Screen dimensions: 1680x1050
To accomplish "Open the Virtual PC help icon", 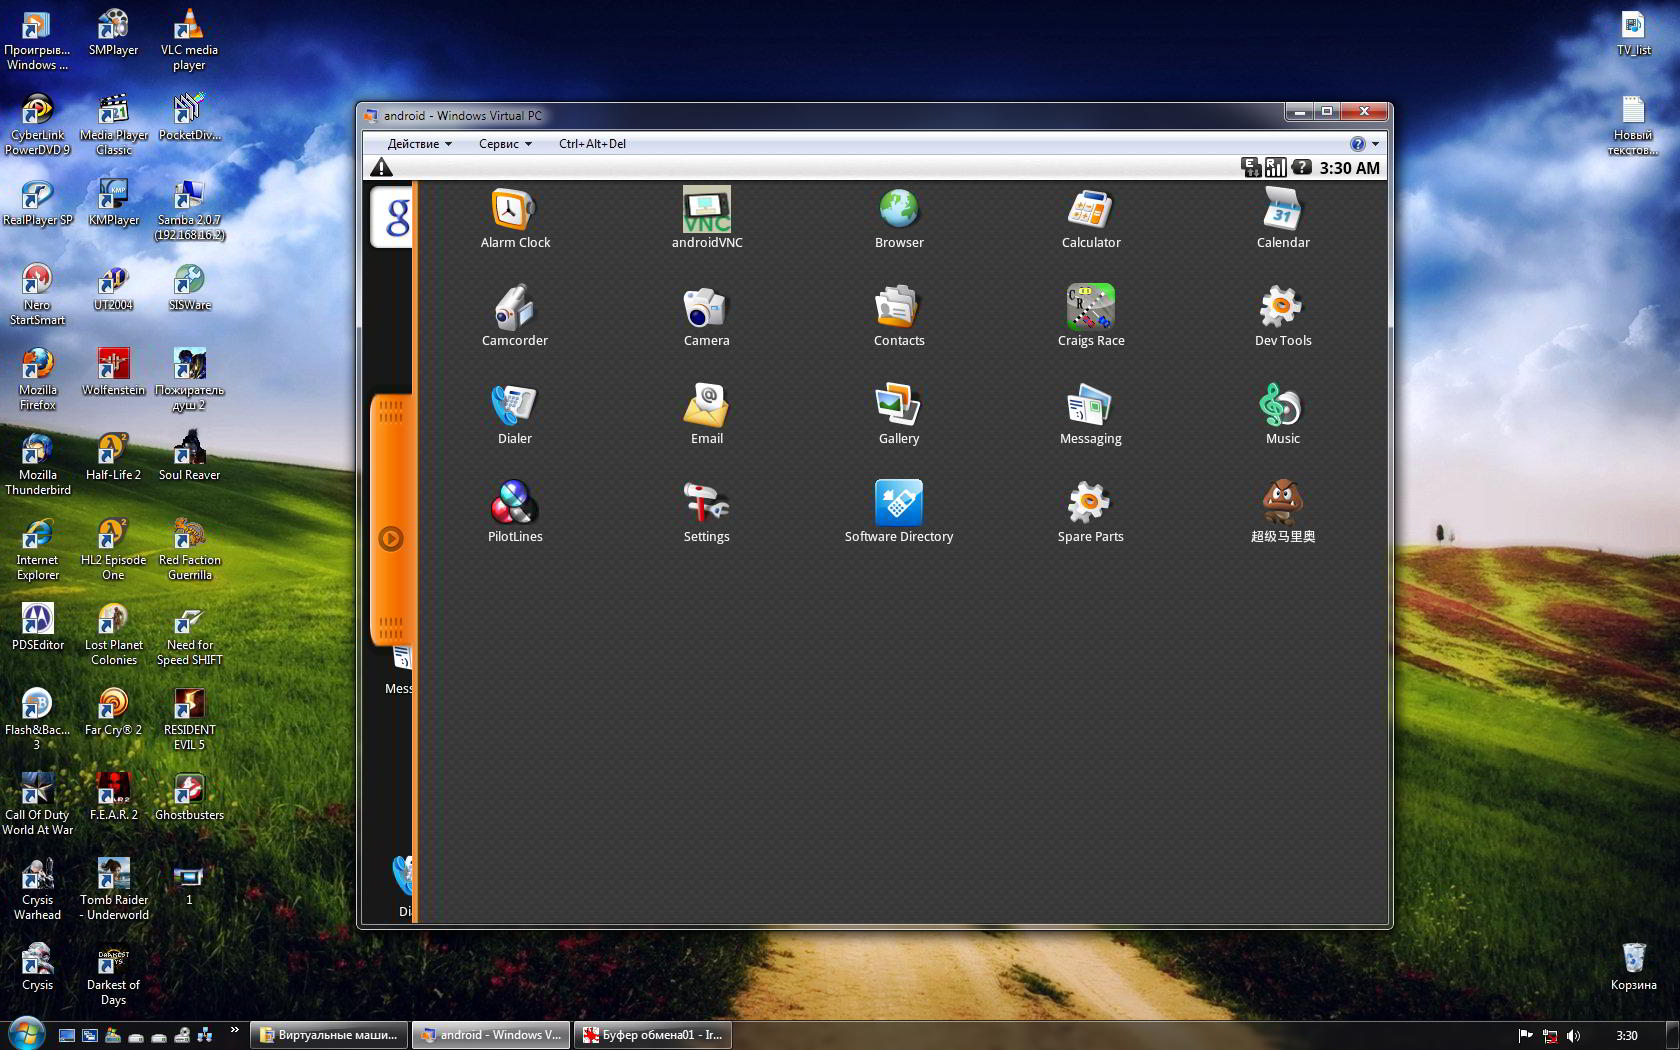I will click(1358, 144).
